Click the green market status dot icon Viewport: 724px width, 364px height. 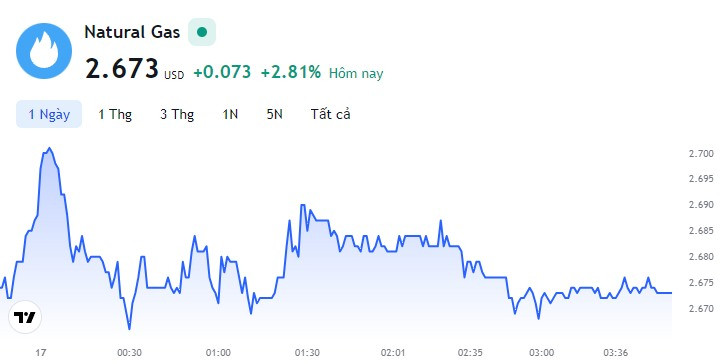click(202, 32)
